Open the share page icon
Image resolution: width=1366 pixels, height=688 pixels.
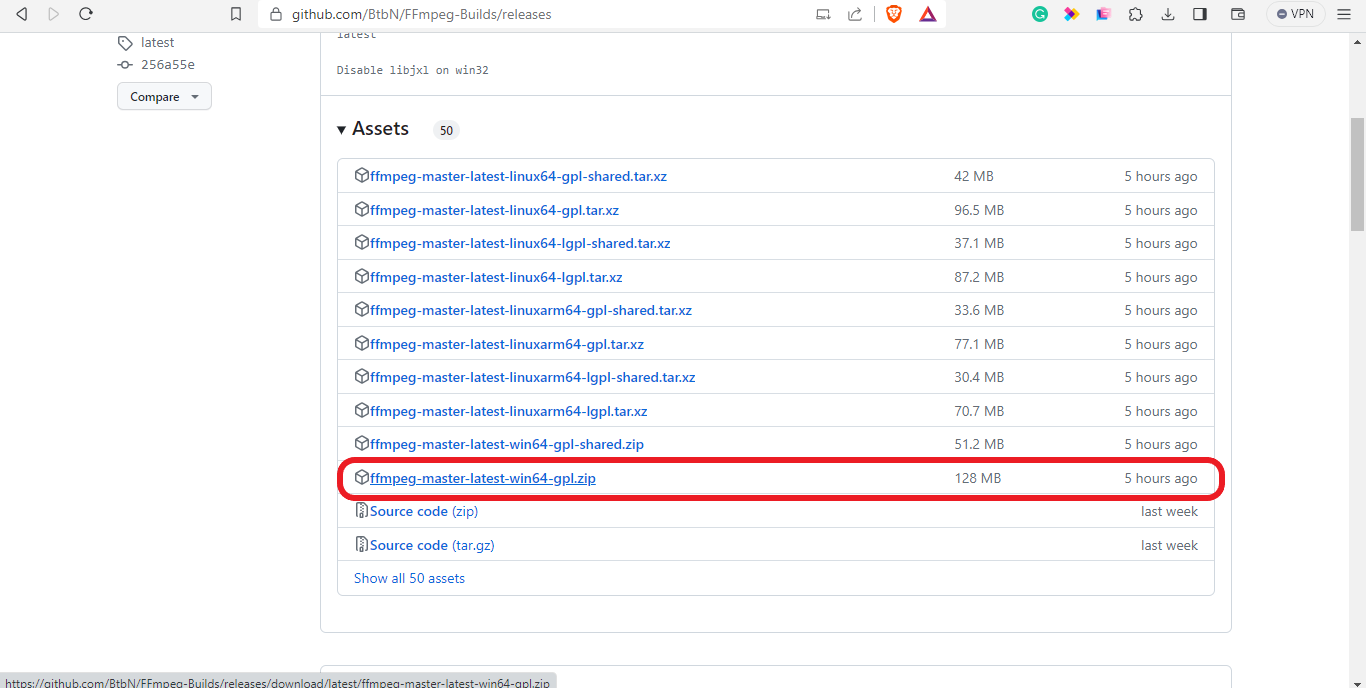[855, 14]
